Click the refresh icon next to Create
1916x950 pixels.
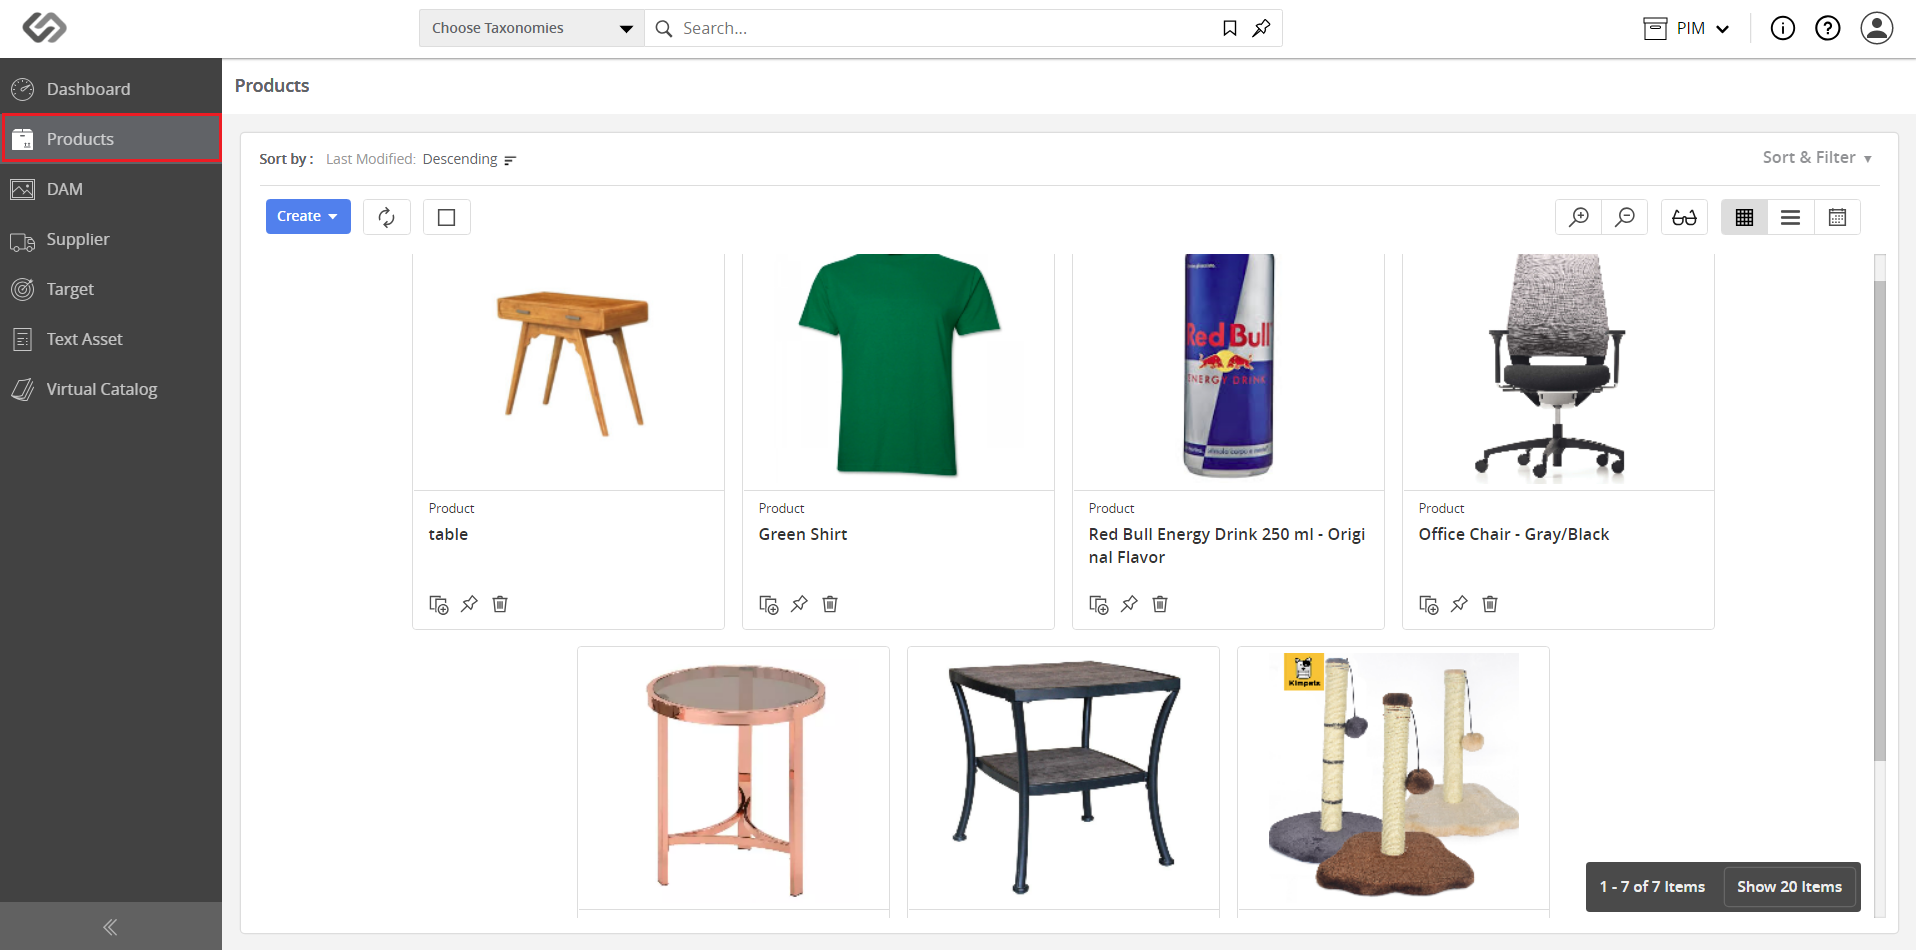pos(387,217)
